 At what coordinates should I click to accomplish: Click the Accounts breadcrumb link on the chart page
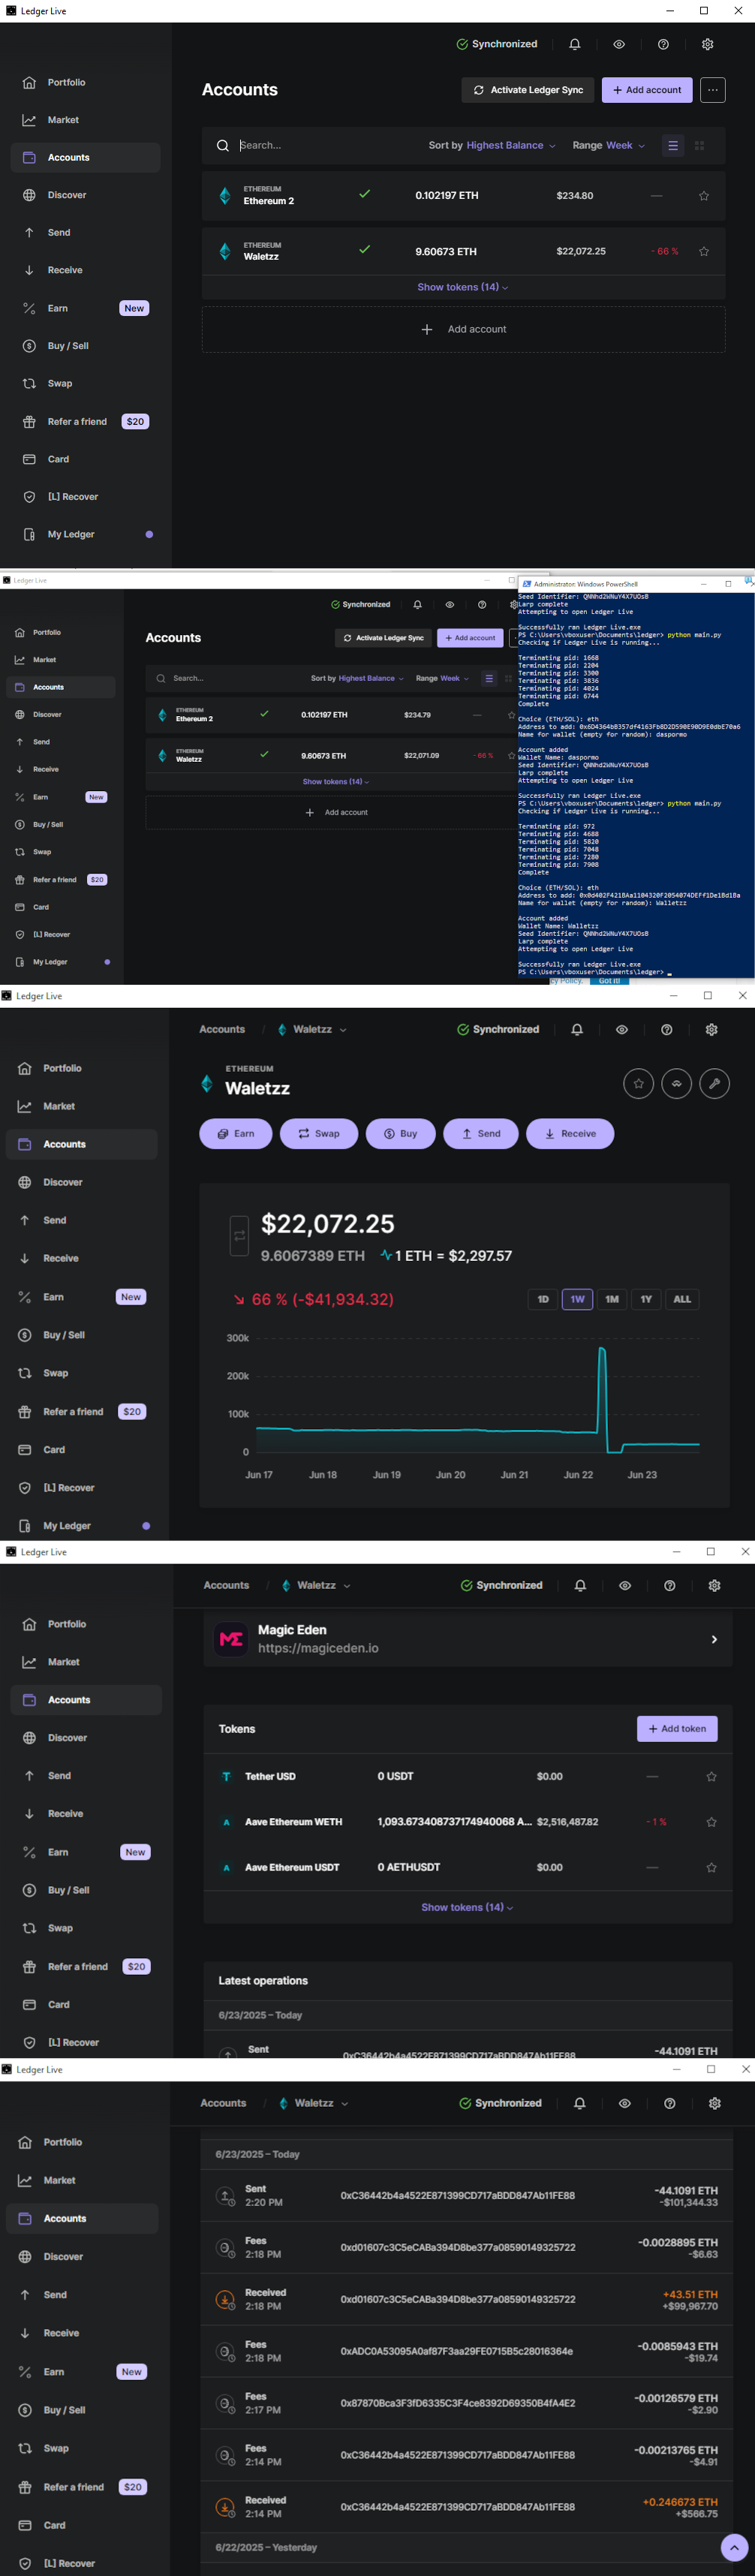tap(222, 1030)
